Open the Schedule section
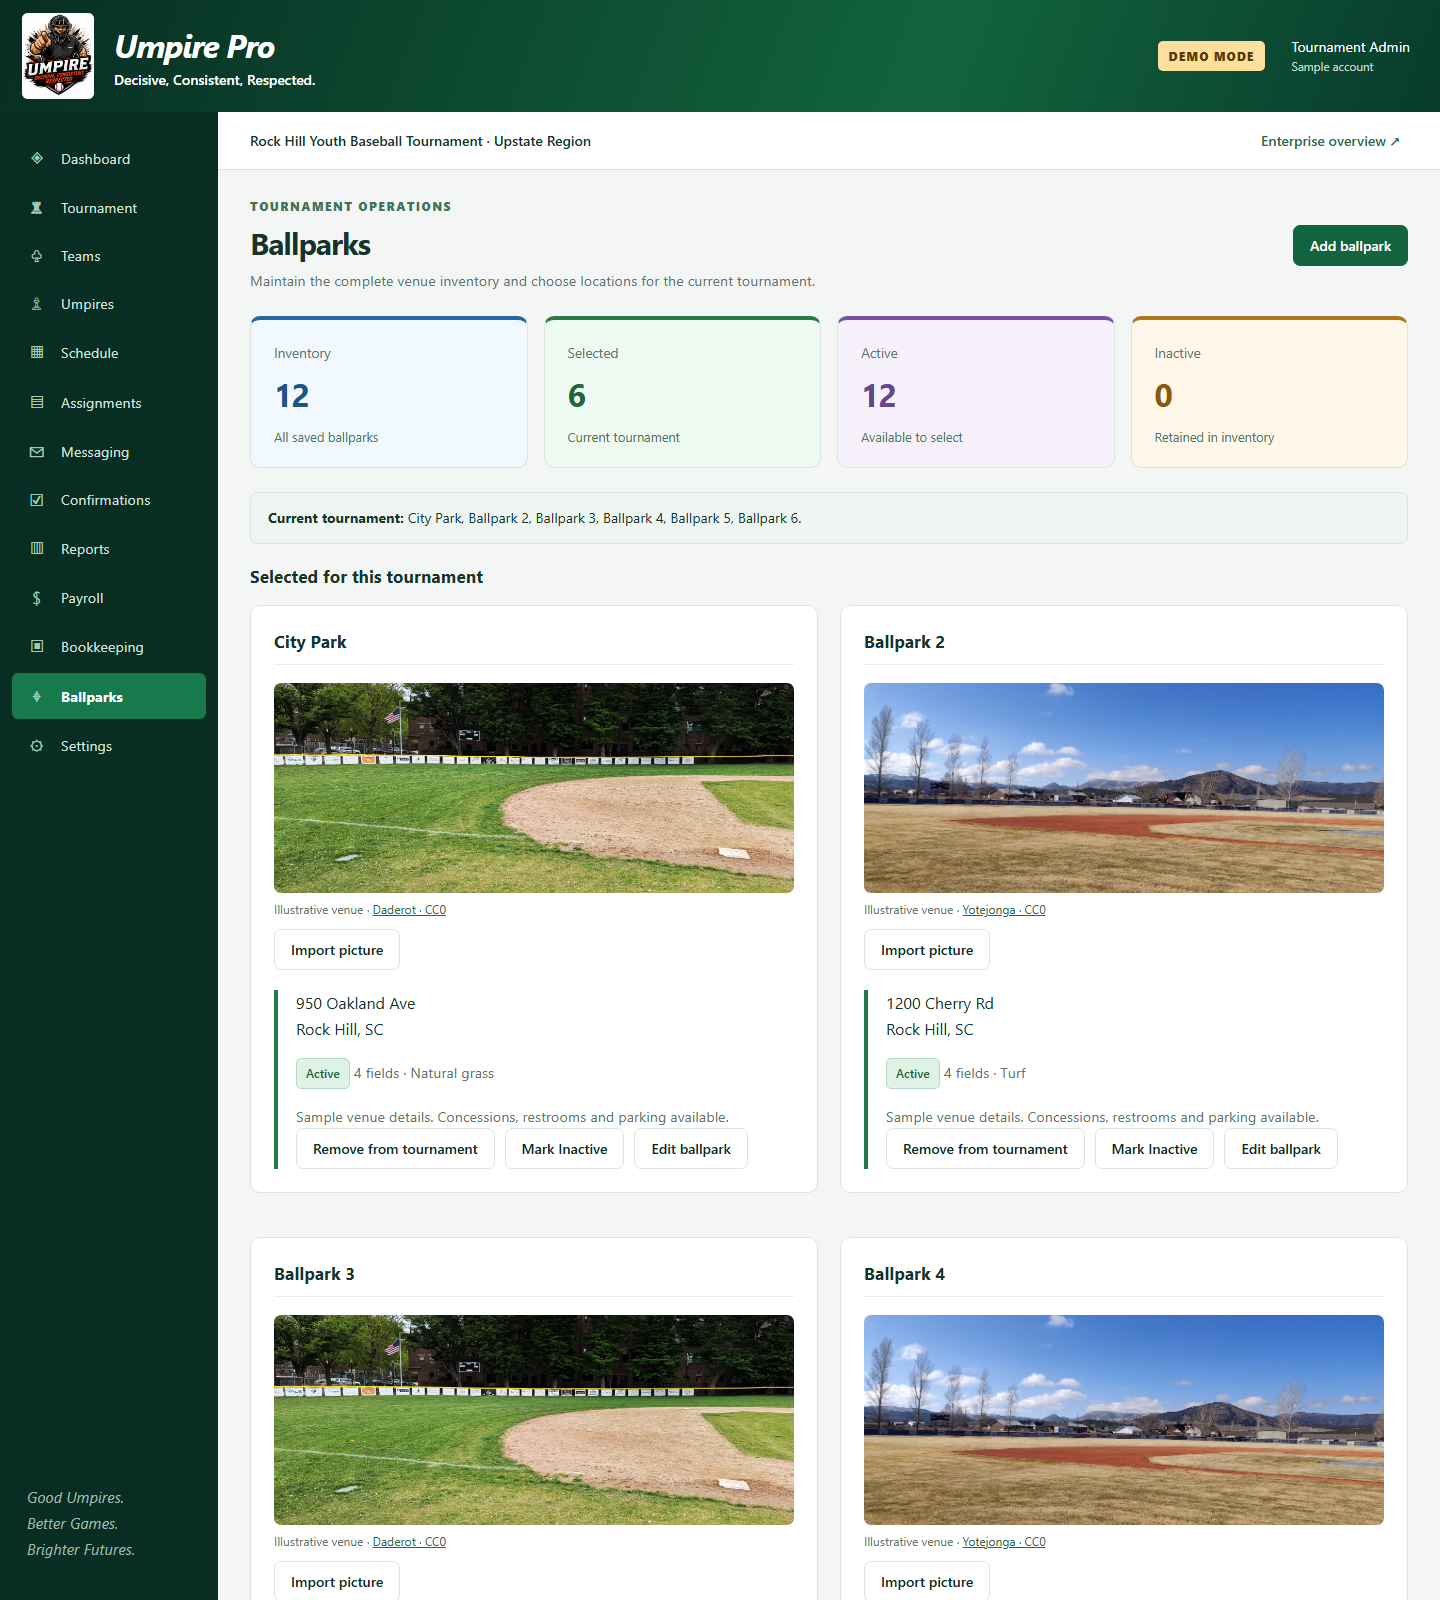This screenshot has width=1440, height=1600. [x=109, y=353]
